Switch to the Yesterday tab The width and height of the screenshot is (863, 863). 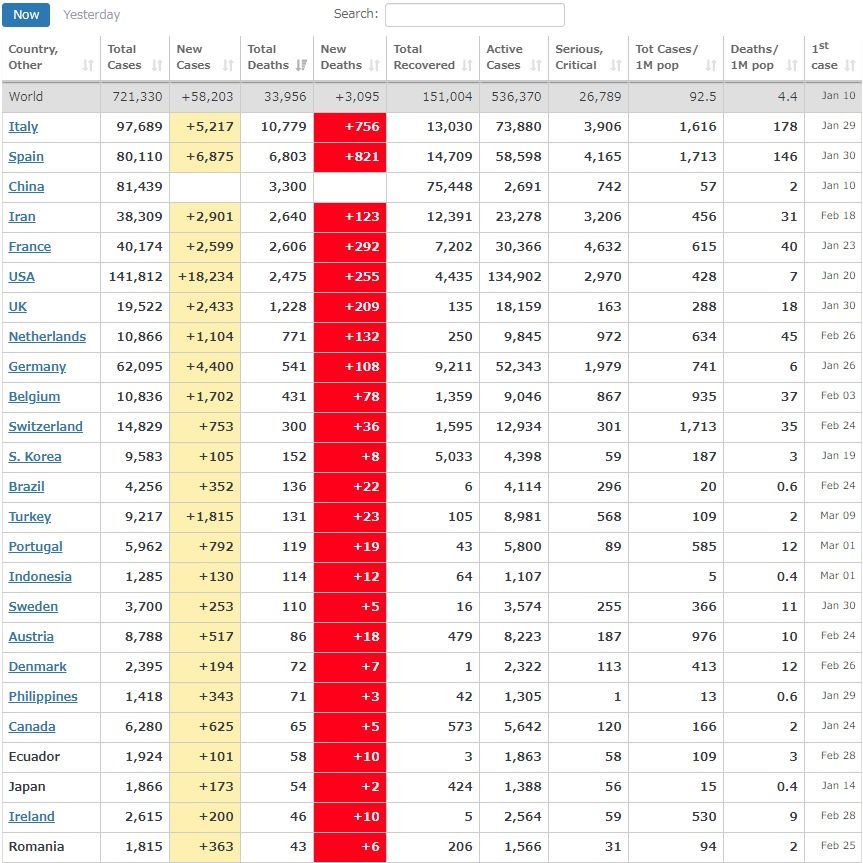(91, 15)
